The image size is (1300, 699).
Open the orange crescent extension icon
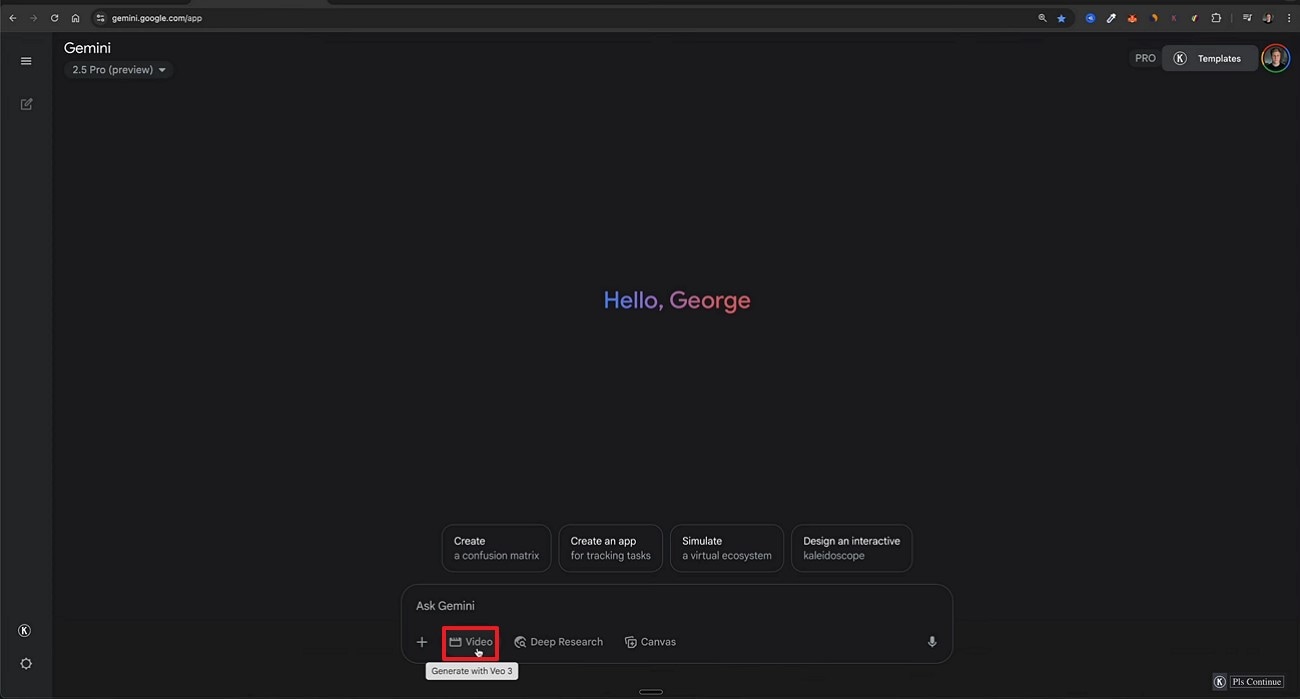[1154, 18]
